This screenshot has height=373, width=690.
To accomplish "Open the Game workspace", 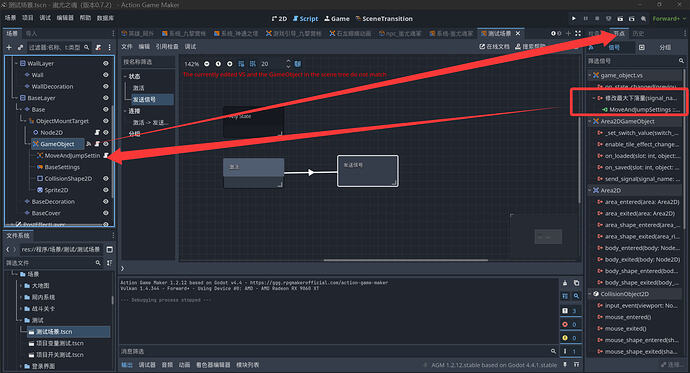I will (337, 18).
